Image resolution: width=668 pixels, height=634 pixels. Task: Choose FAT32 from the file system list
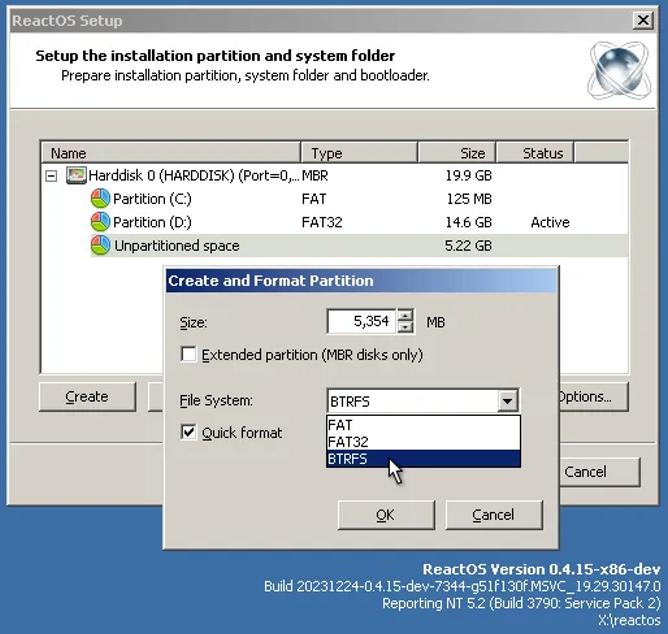(423, 442)
